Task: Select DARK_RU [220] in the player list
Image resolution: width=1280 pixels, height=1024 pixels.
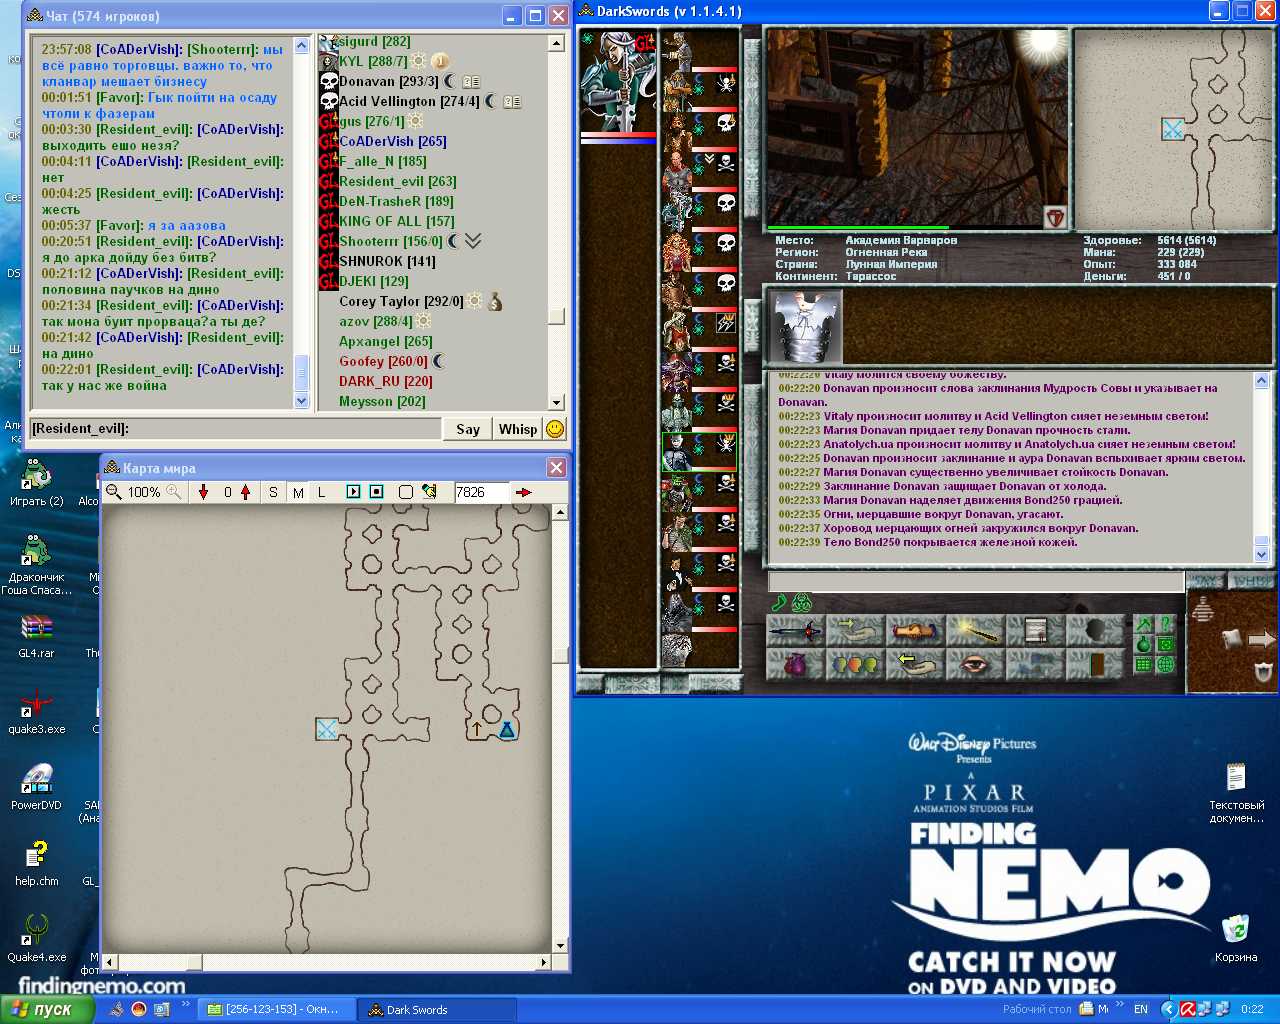Action: (x=386, y=381)
